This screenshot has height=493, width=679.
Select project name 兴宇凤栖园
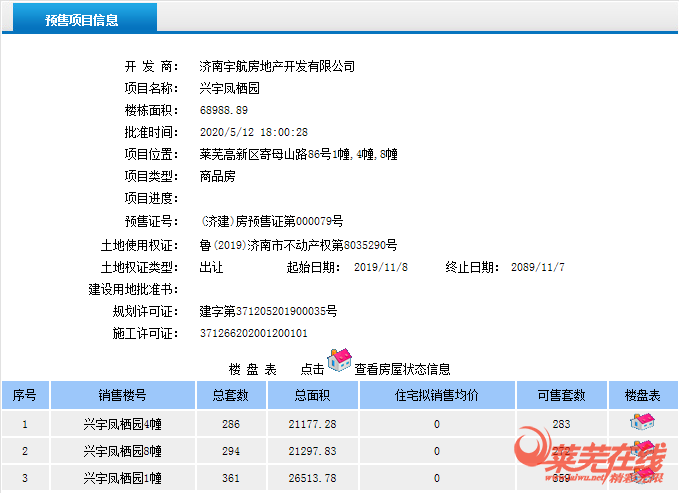pos(230,88)
